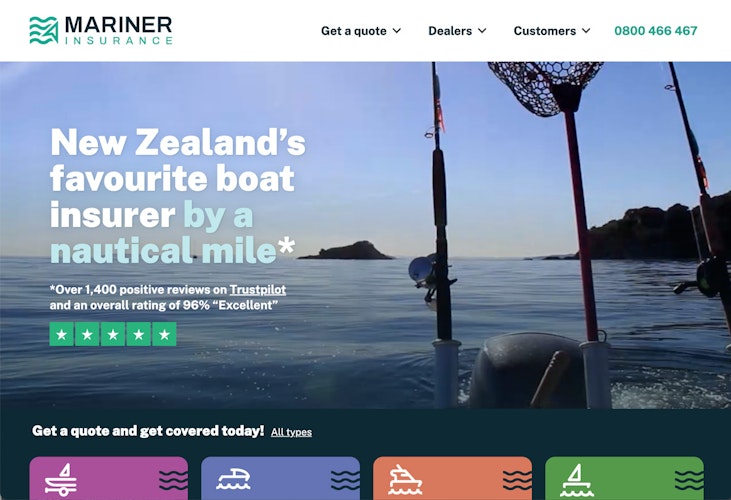Screen dimensions: 731x500
Task: Expand the Customers dropdown chevron
Action: point(586,31)
